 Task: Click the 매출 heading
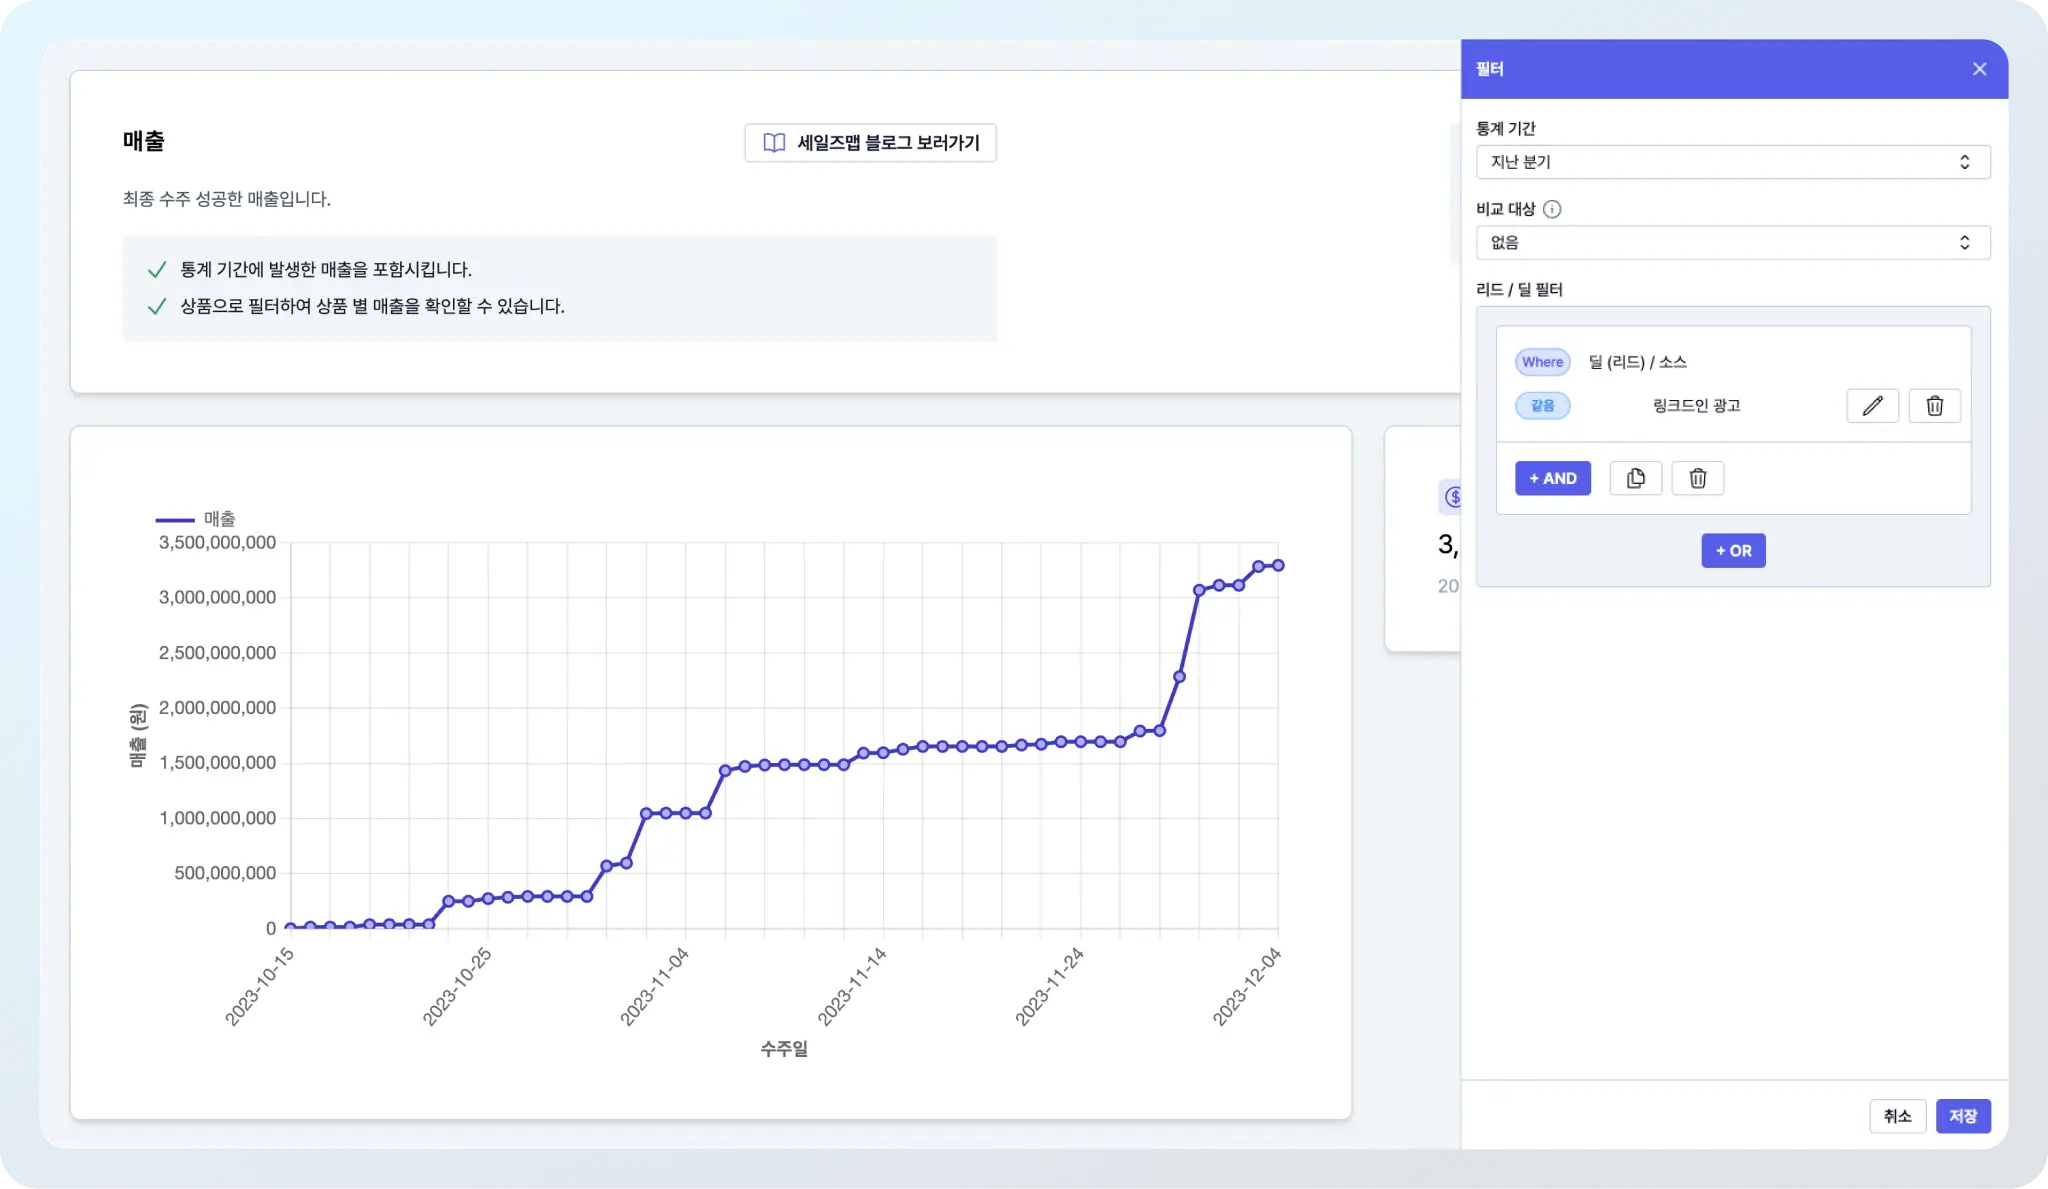[143, 141]
